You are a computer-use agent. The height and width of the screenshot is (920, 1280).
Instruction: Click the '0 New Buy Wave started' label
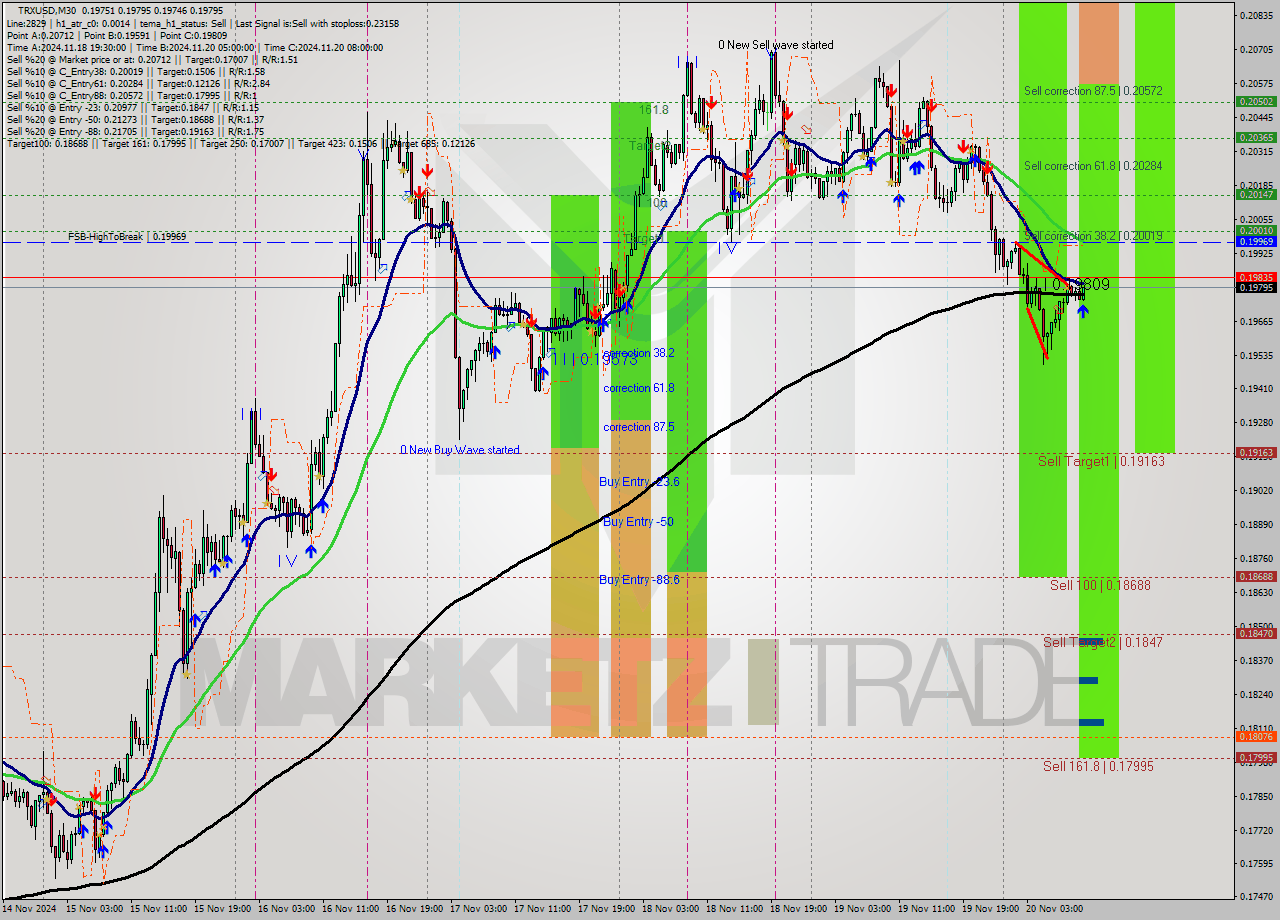[x=460, y=450]
